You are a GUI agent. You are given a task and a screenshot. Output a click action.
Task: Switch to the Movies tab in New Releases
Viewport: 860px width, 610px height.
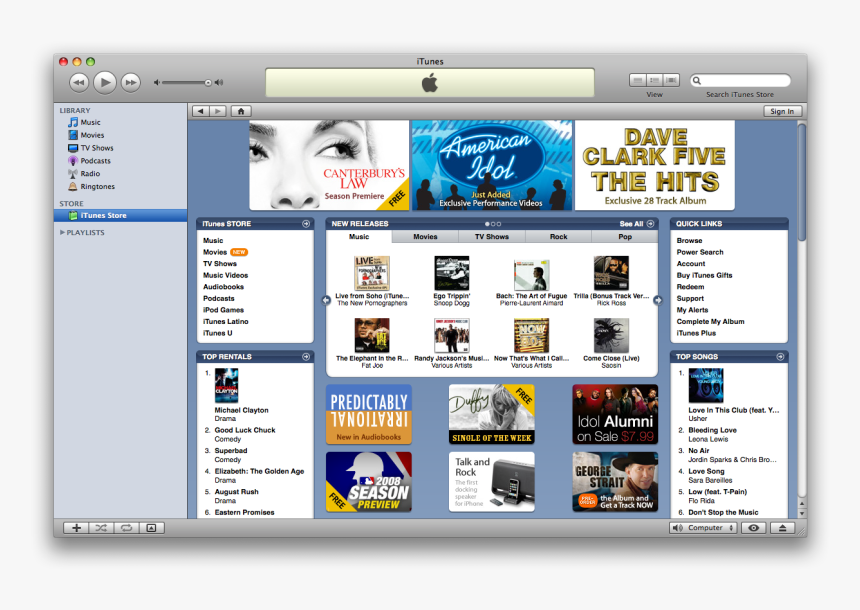pyautogui.click(x=424, y=237)
